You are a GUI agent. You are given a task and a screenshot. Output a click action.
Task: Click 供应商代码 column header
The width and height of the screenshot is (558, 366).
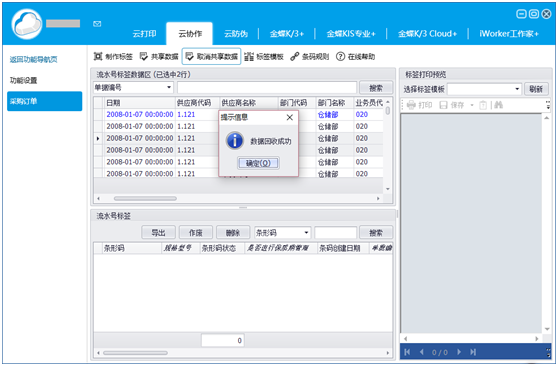pos(198,103)
